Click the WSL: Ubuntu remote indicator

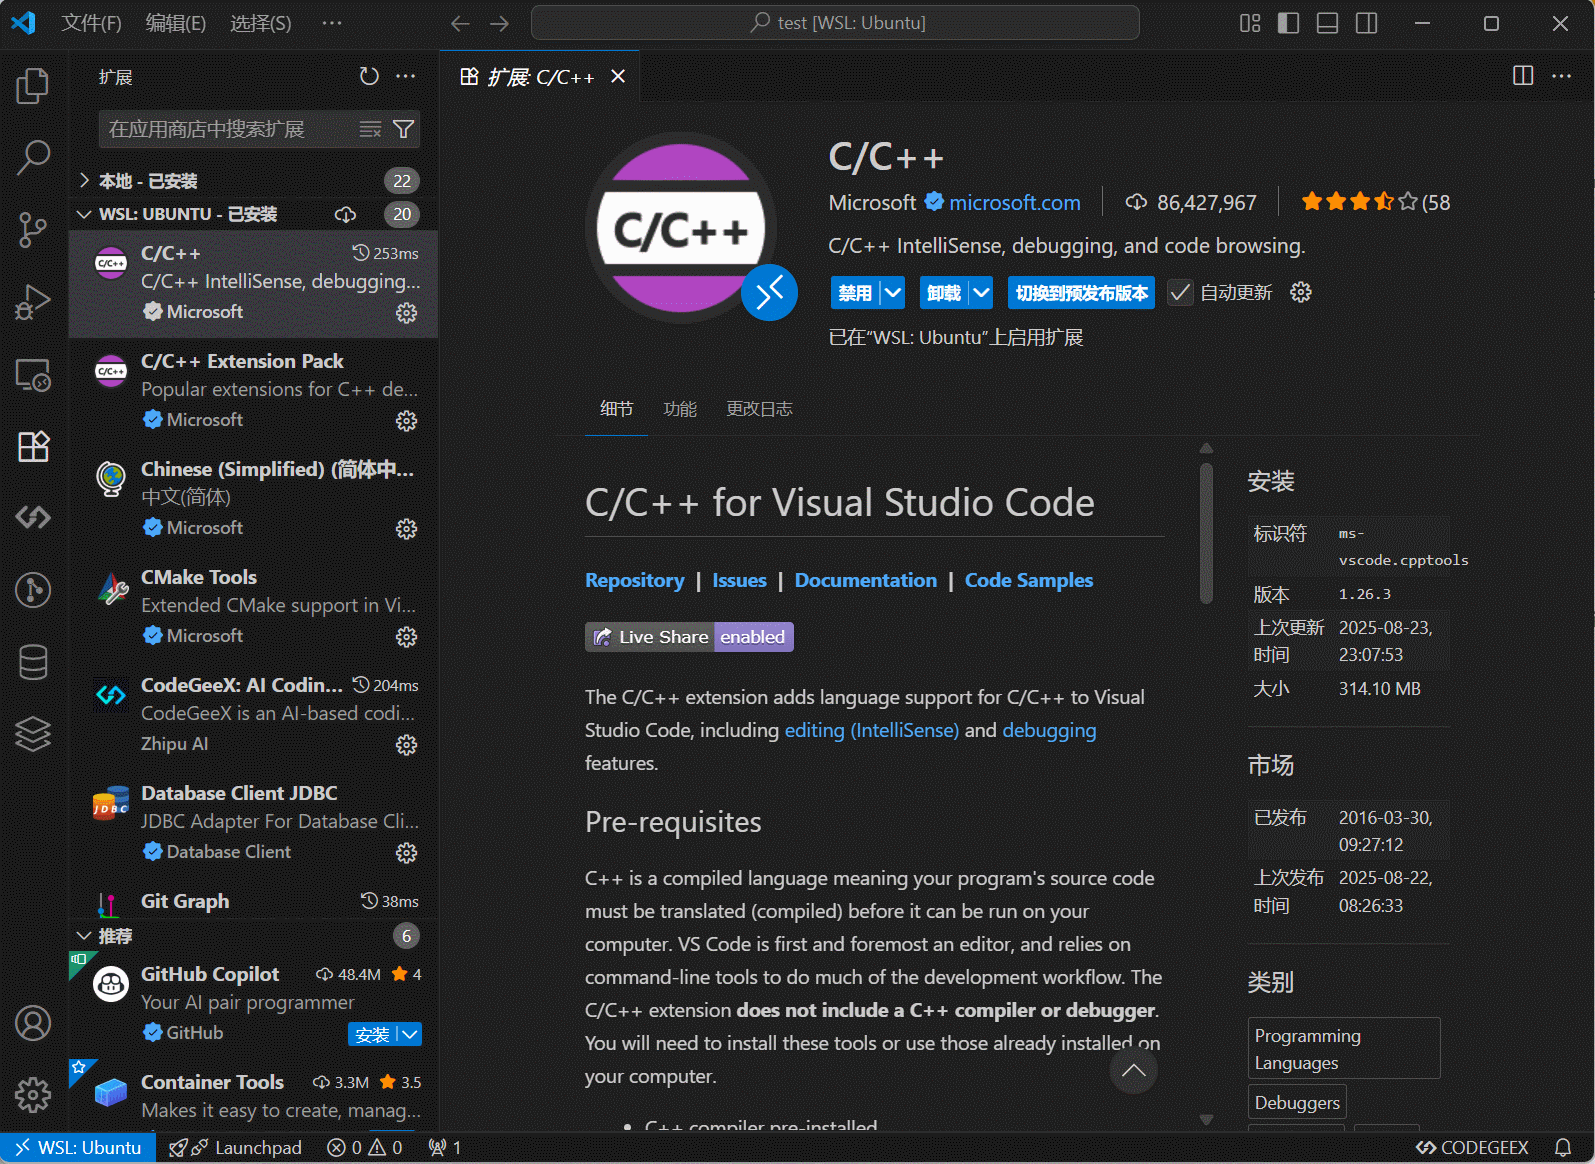(78, 1148)
